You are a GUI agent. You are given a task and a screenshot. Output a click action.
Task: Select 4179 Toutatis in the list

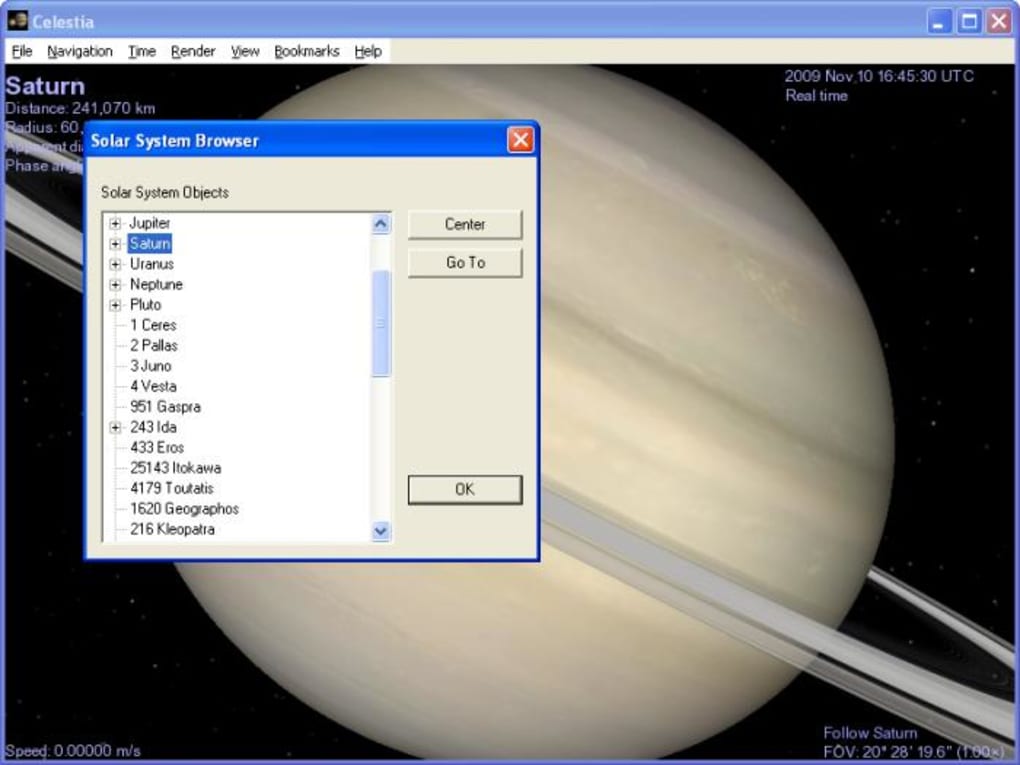(171, 489)
